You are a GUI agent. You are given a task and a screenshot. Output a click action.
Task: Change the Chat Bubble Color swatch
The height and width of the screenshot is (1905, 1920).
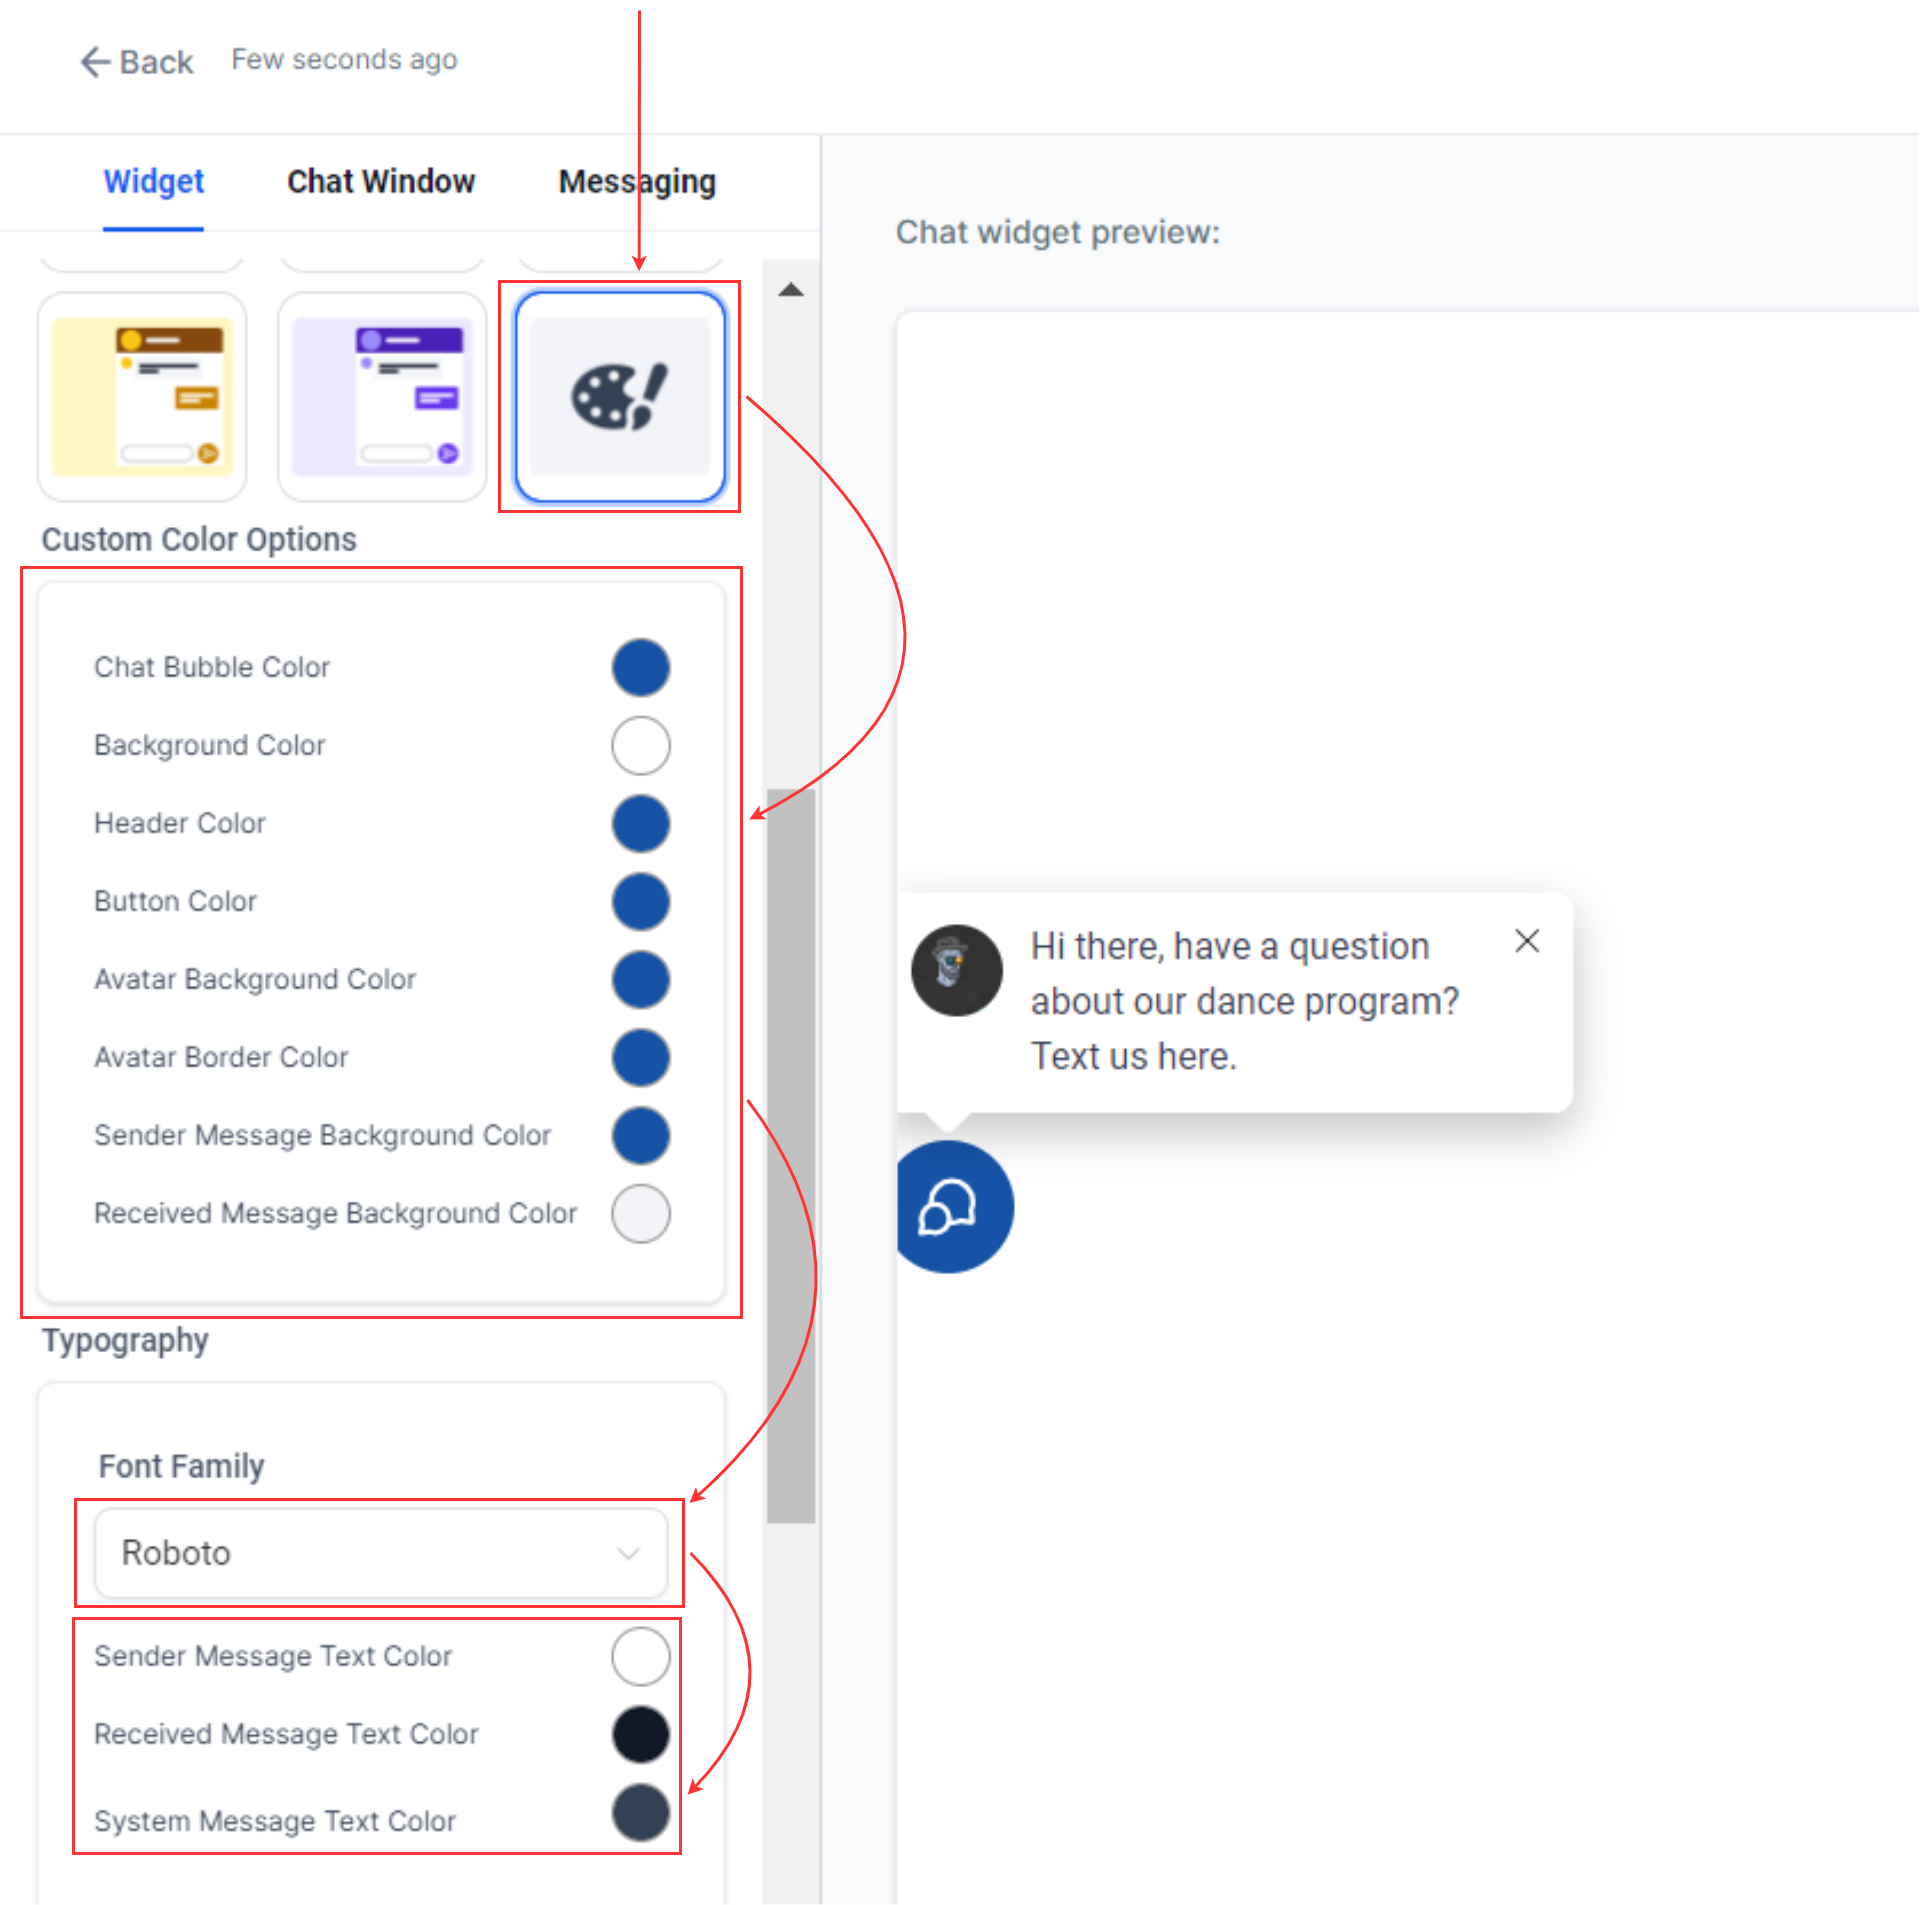click(x=640, y=667)
